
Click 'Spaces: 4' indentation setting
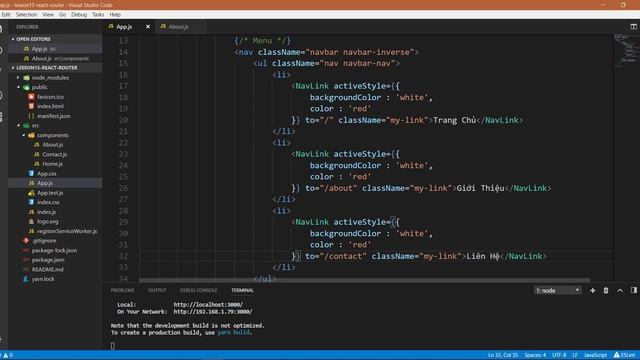(535, 355)
